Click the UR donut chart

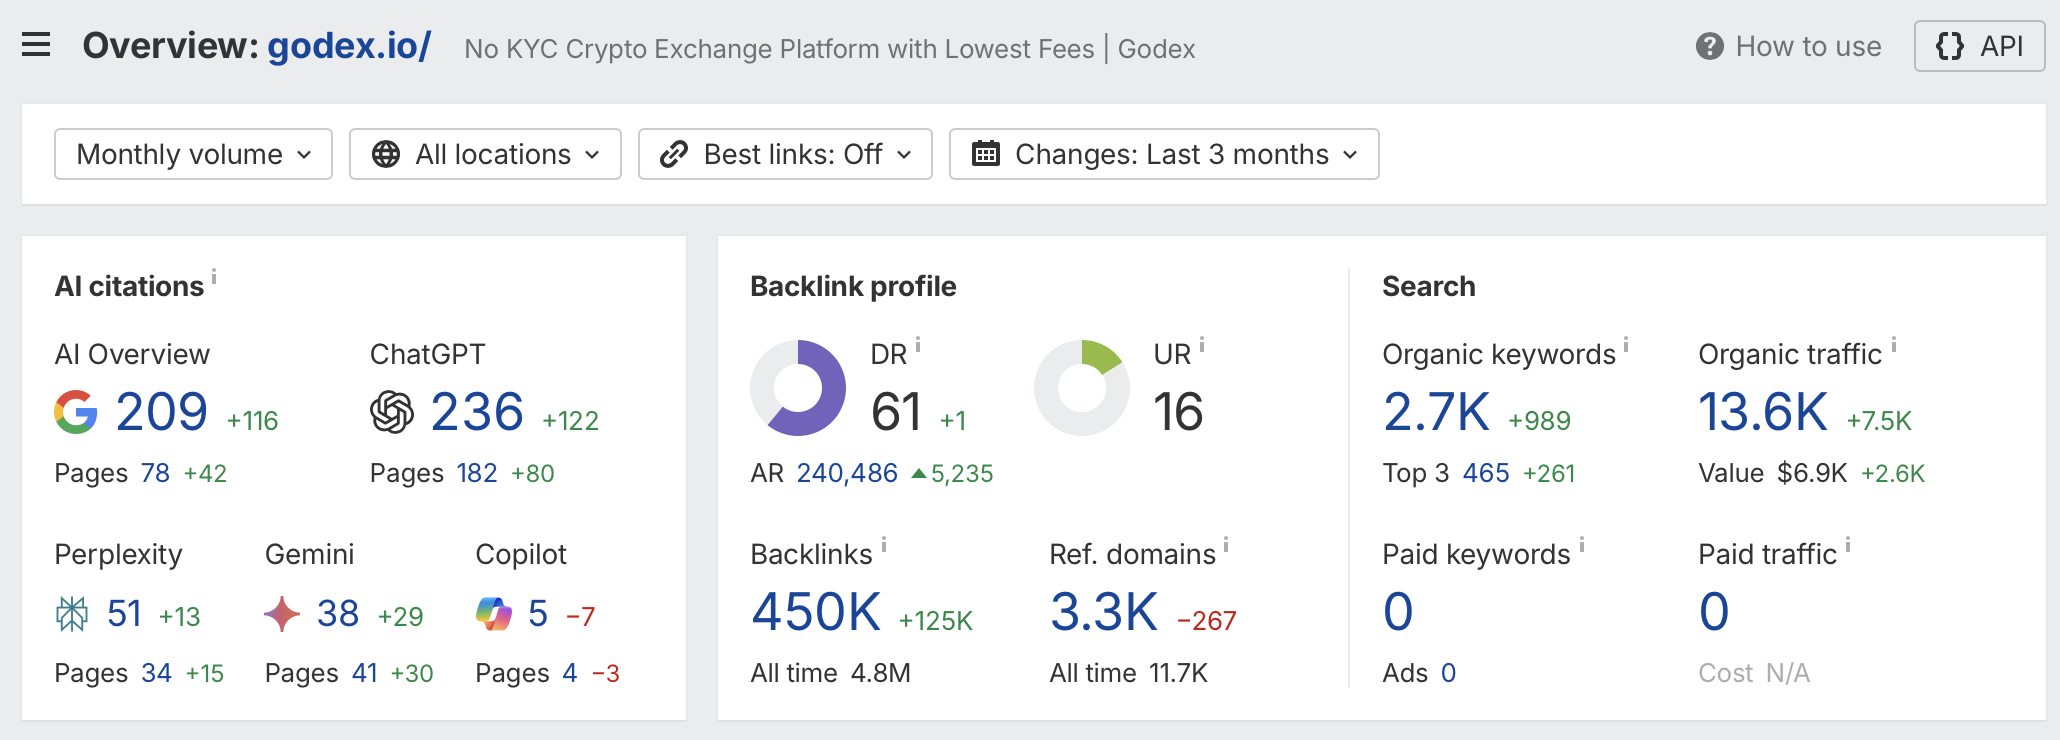[1082, 388]
